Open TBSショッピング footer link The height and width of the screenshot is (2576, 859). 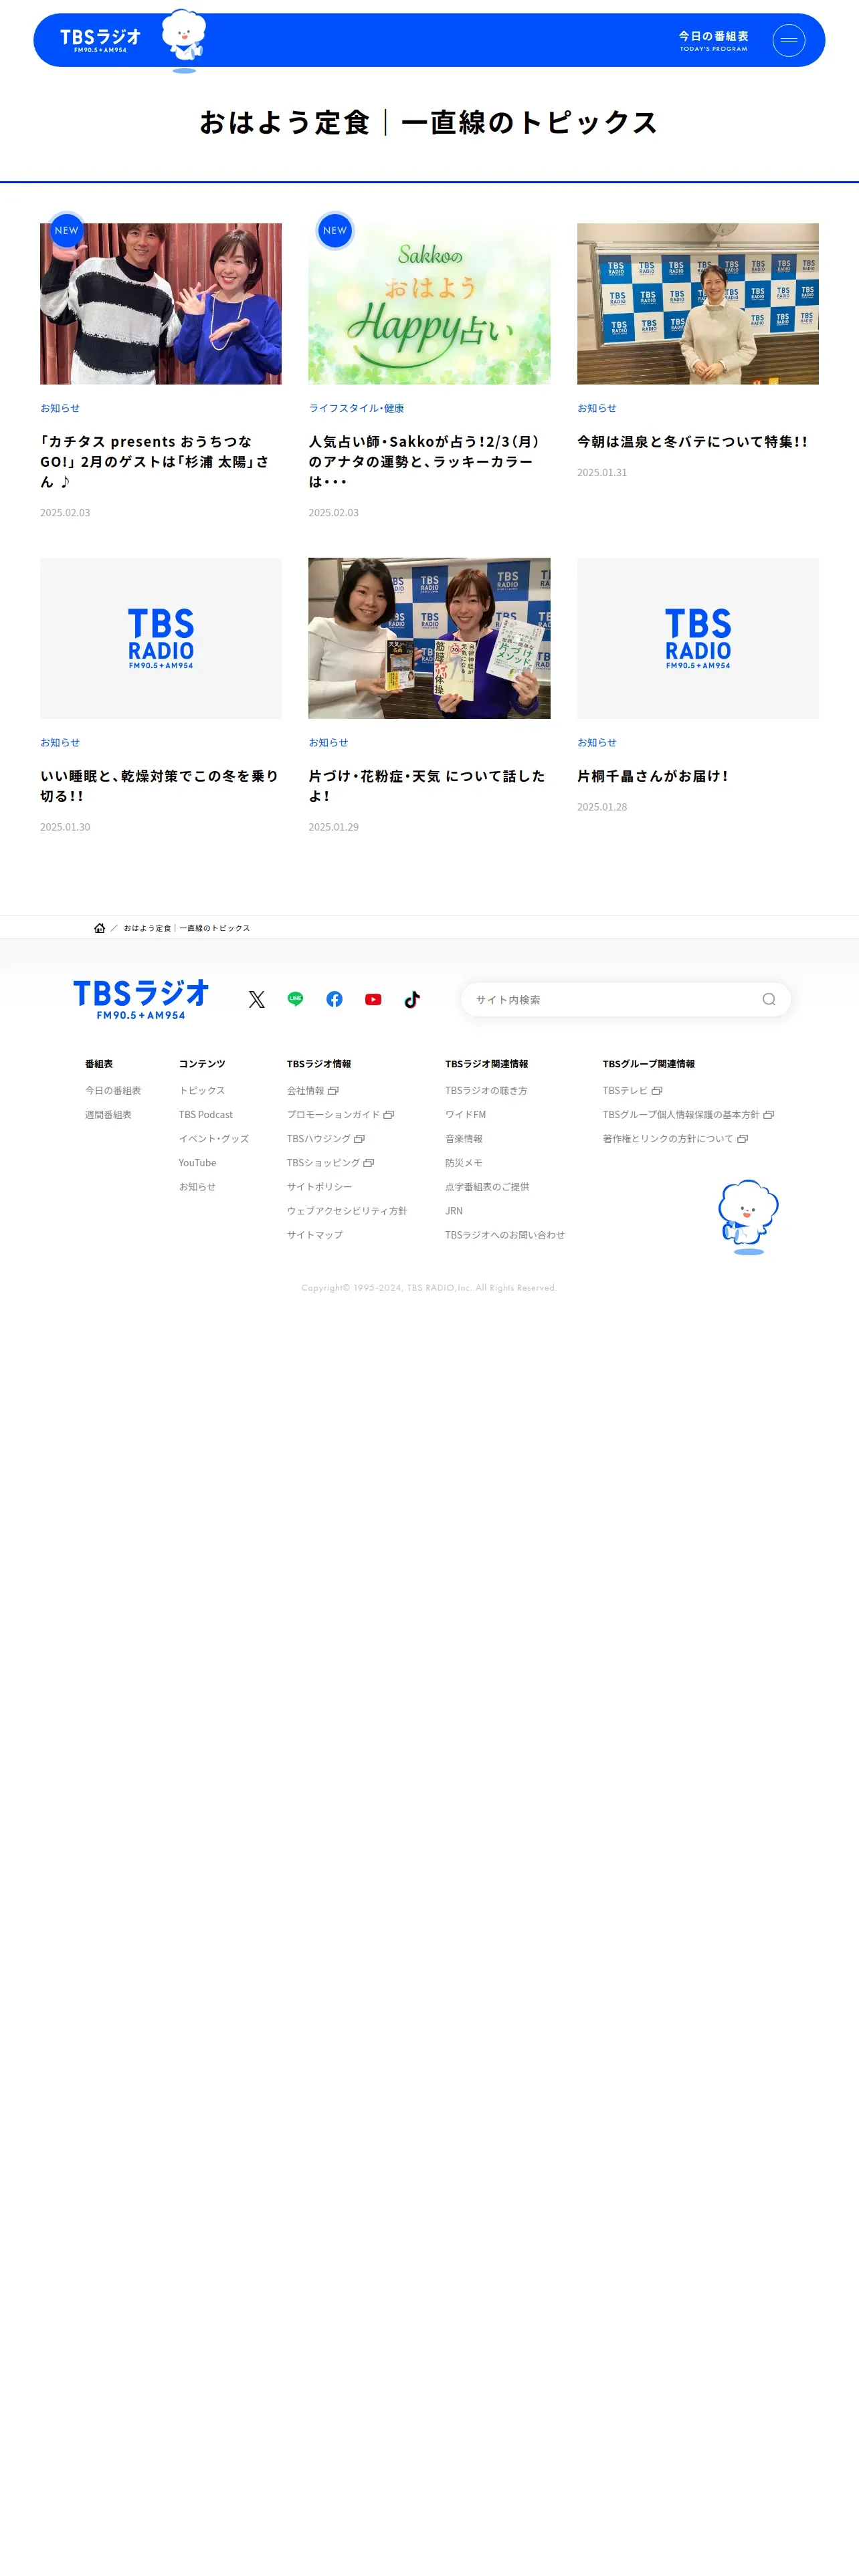[x=323, y=1163]
